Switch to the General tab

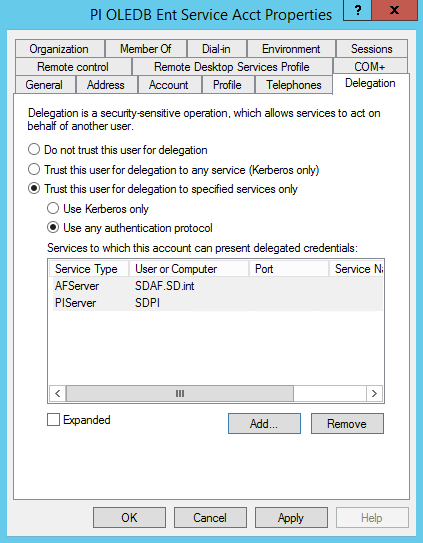pyautogui.click(x=44, y=85)
